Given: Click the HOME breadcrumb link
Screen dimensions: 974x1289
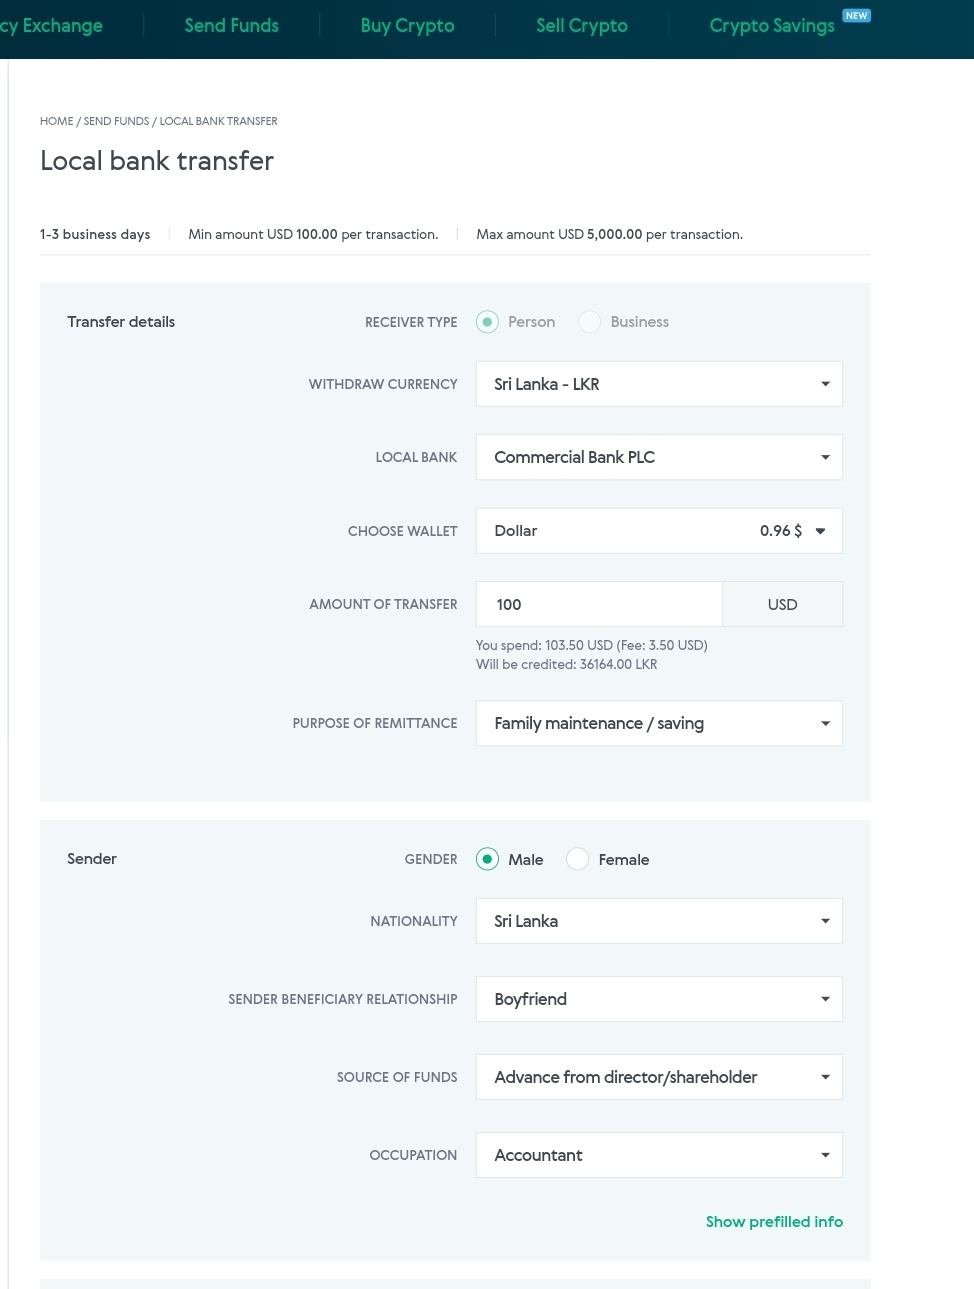Looking at the screenshot, I should 56,121.
